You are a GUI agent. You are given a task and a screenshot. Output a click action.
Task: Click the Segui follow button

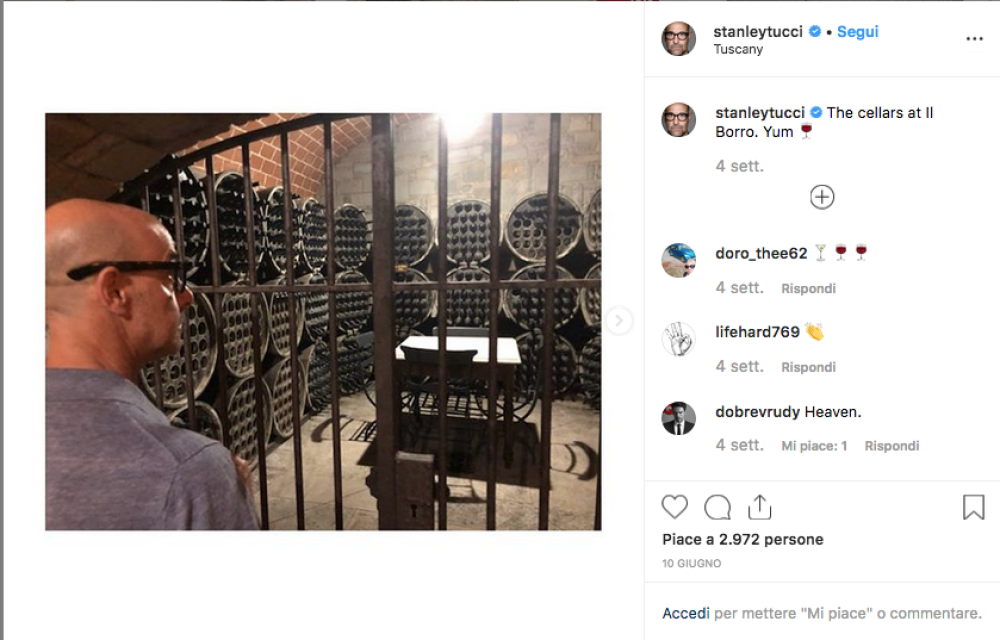[x=857, y=32]
